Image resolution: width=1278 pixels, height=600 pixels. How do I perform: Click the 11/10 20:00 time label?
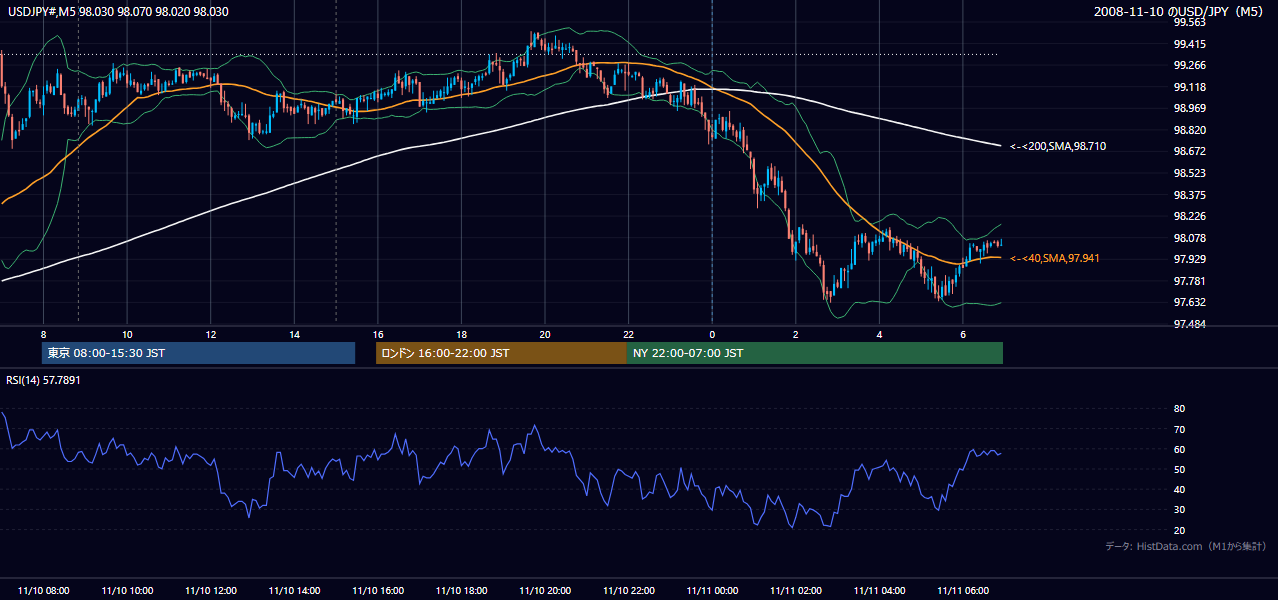point(545,591)
